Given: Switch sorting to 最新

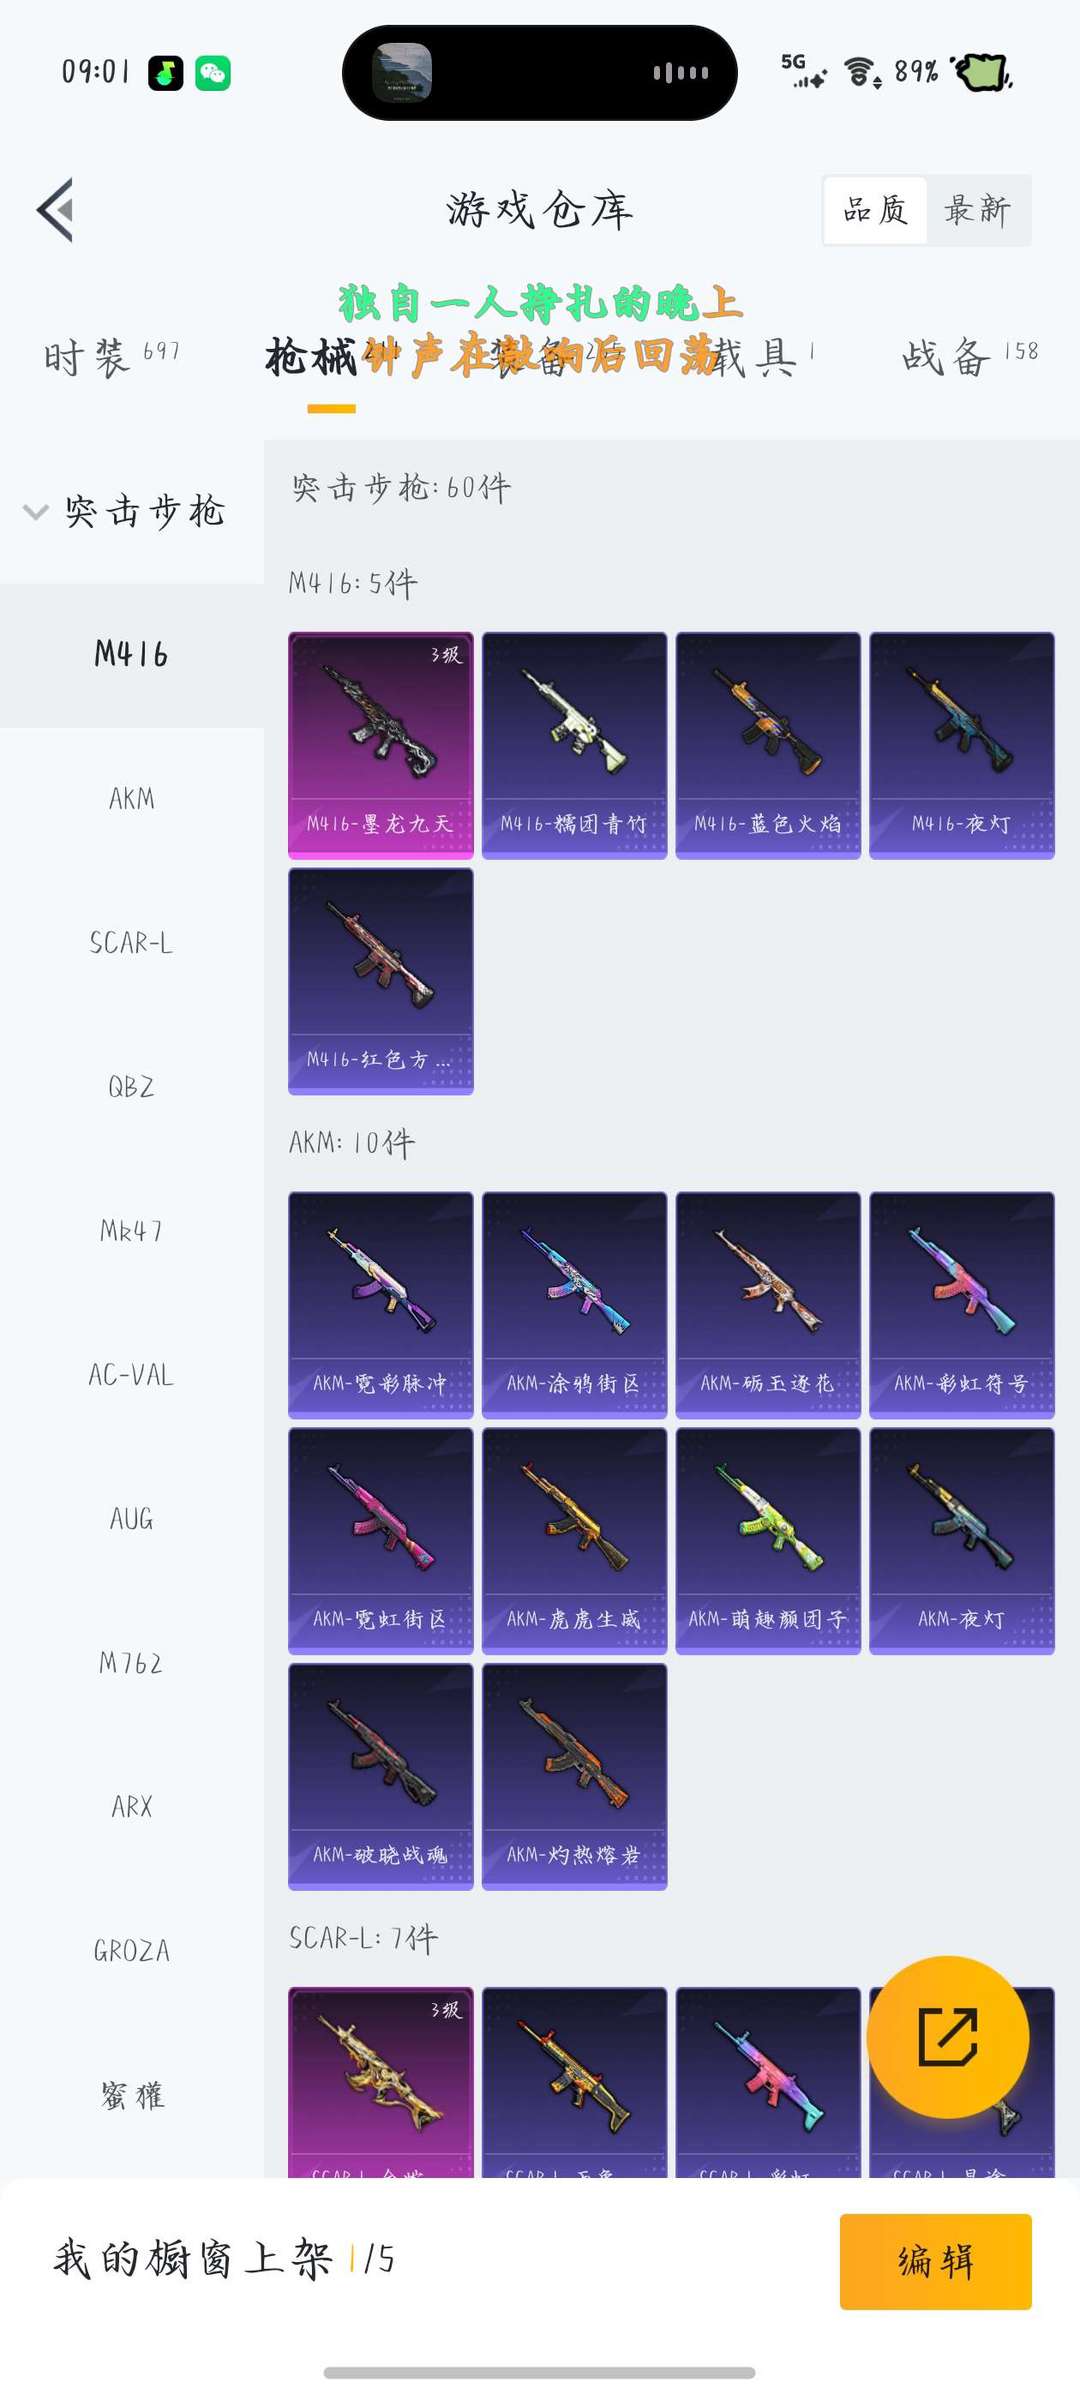Looking at the screenshot, I should click(977, 210).
